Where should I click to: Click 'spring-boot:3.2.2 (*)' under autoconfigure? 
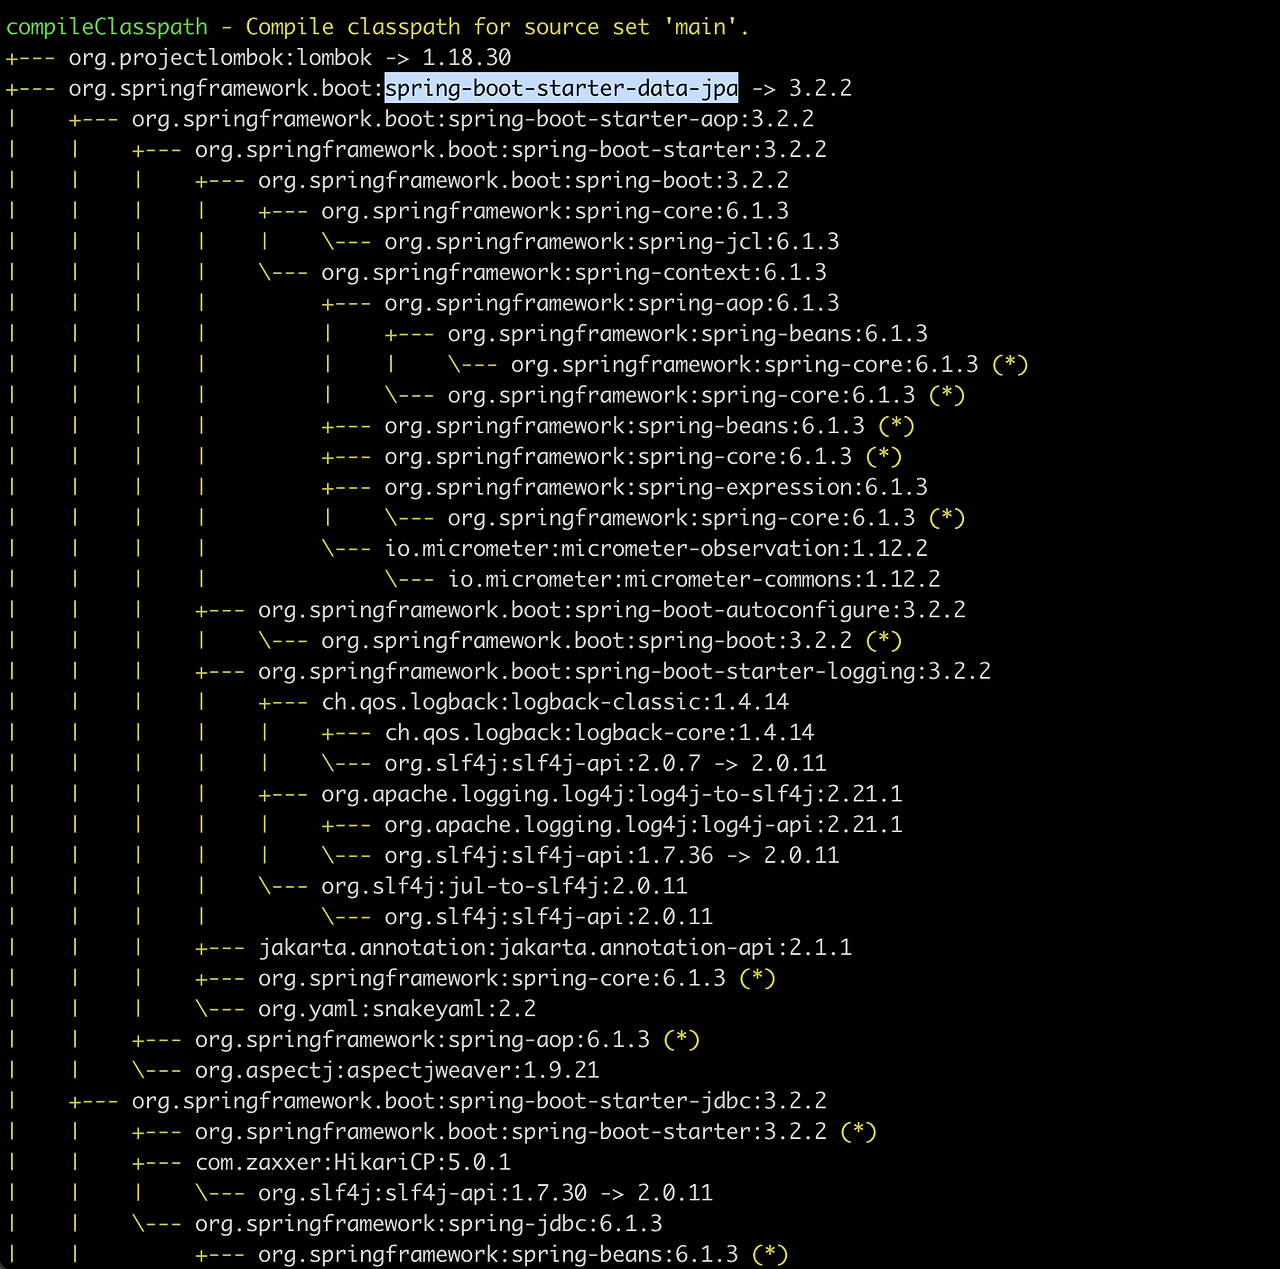612,641
